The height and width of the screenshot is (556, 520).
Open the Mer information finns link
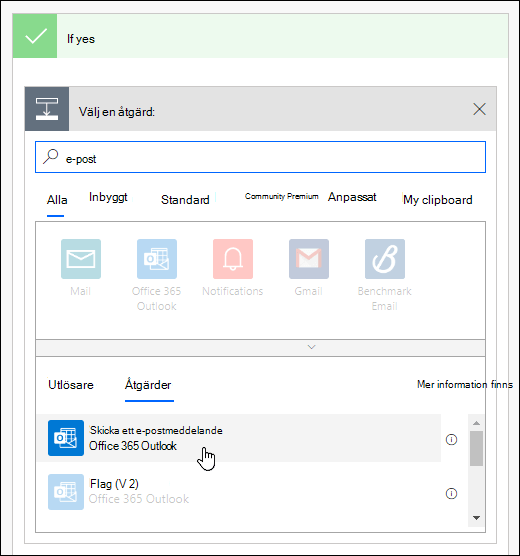465,384
